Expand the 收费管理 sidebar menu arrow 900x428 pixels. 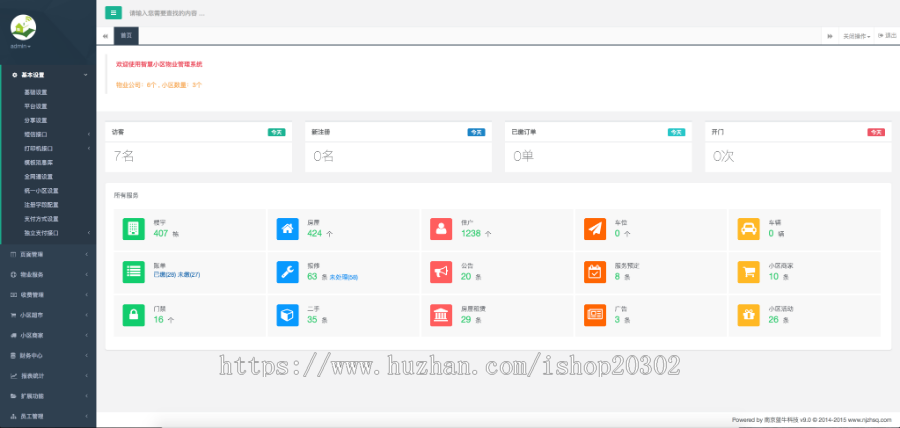coord(86,295)
